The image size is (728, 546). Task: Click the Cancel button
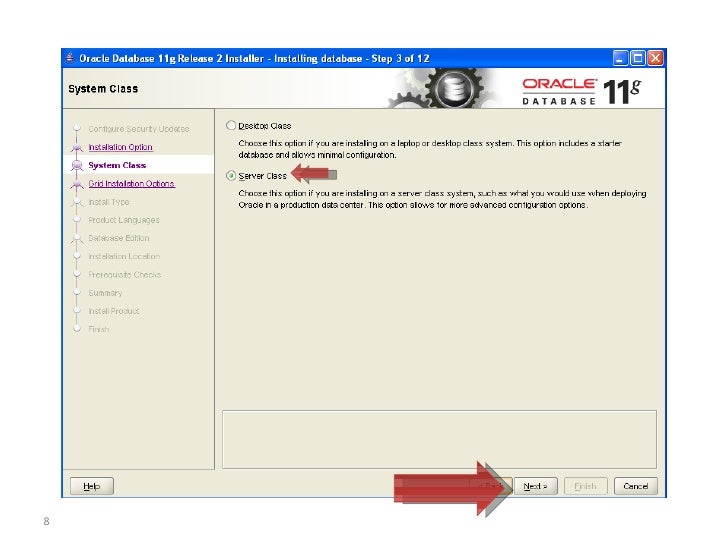(x=636, y=486)
